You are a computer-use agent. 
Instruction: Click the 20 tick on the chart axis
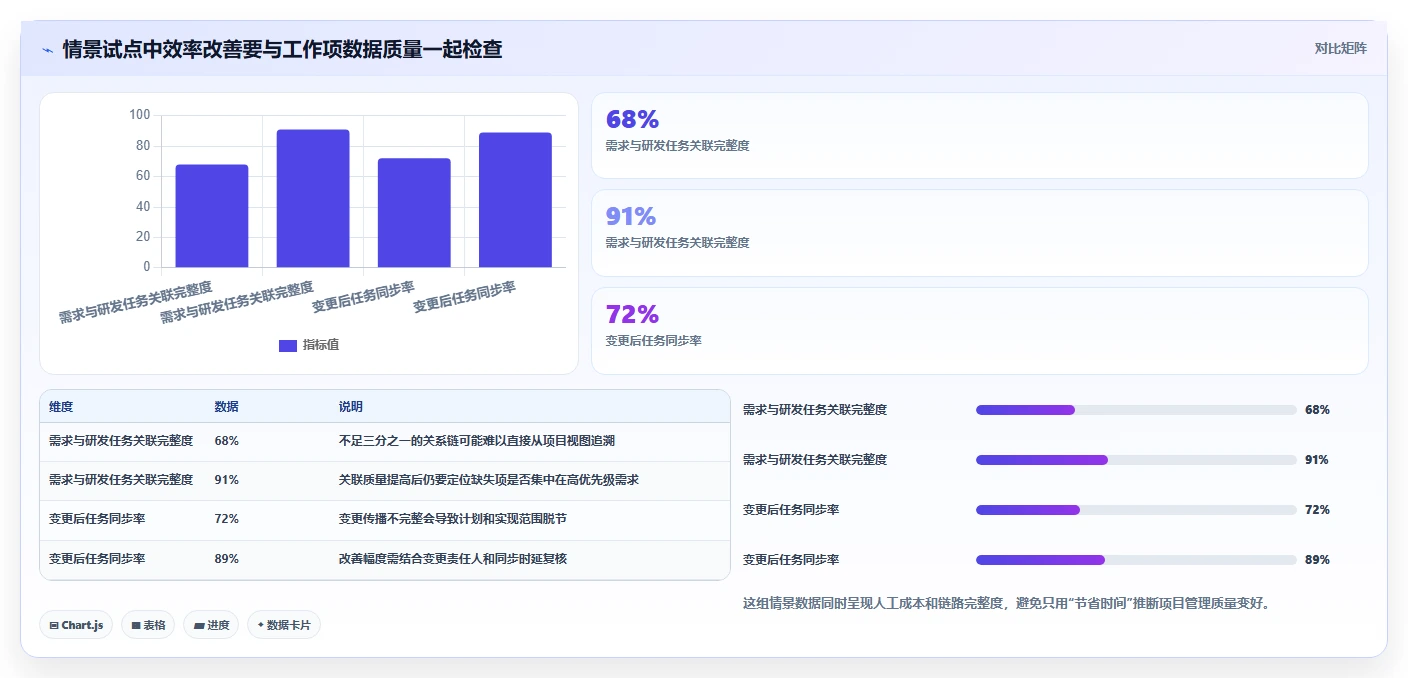click(x=143, y=237)
